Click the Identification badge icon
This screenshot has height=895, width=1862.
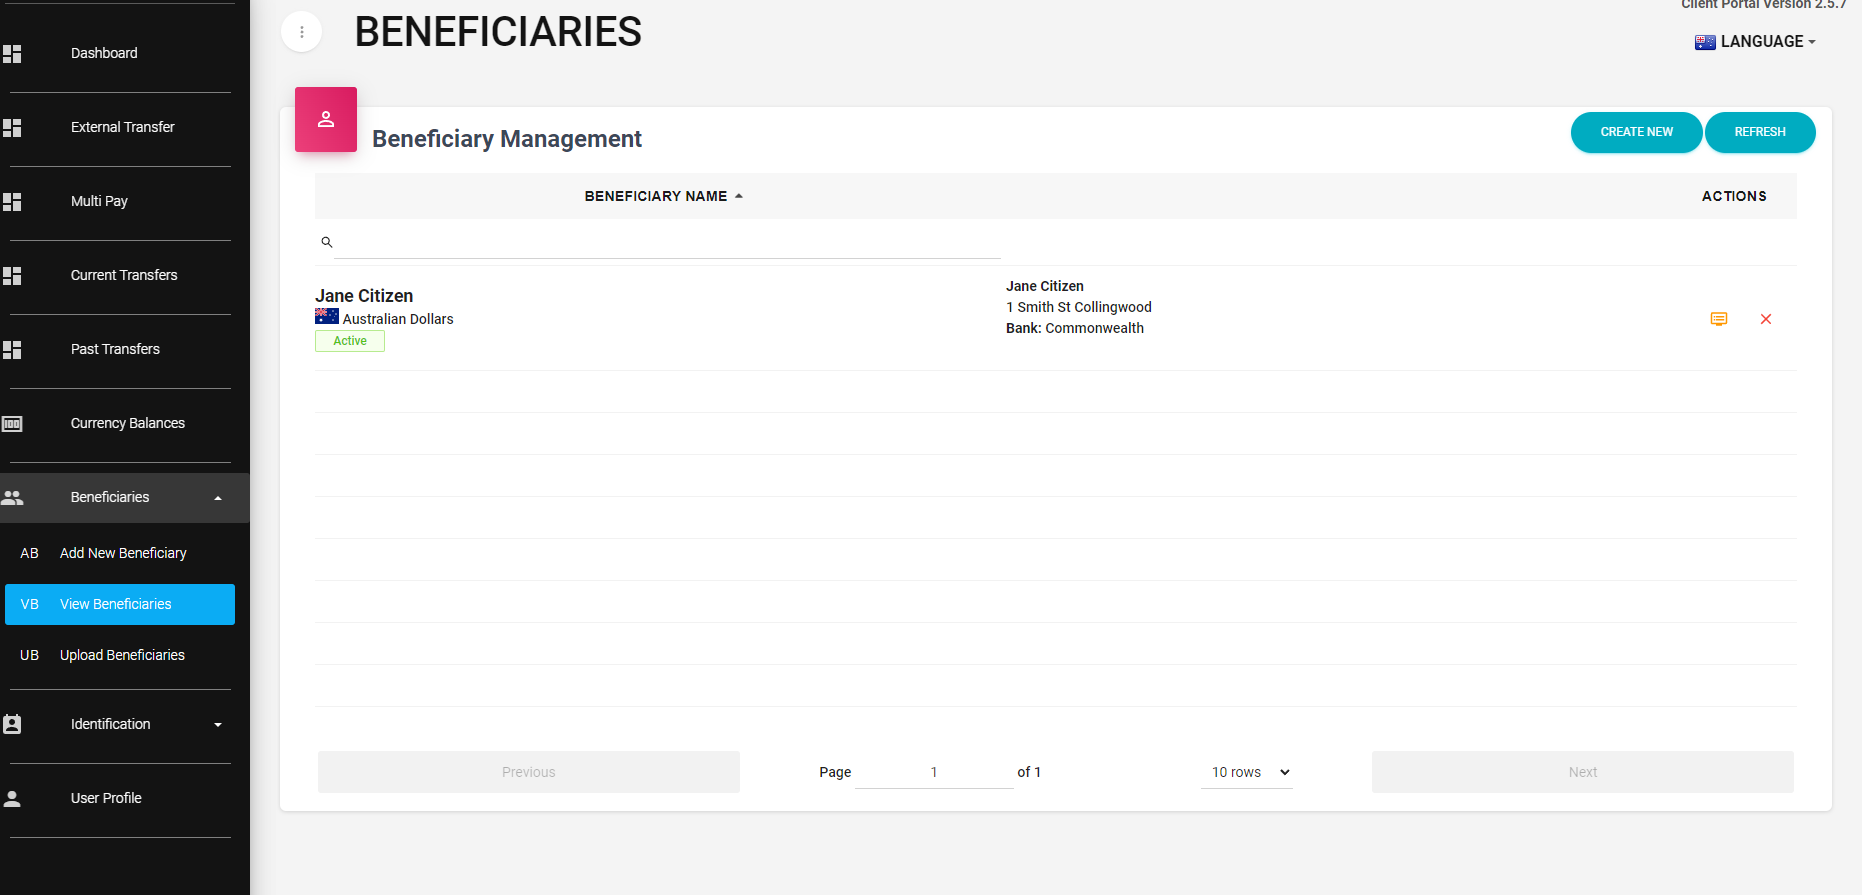[x=13, y=724]
